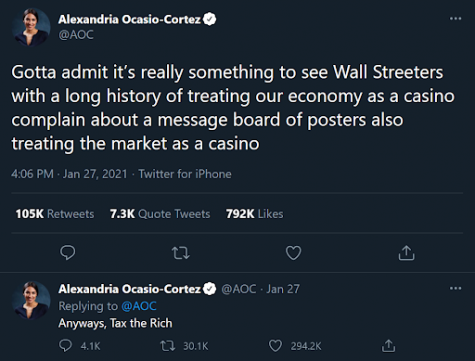Open more options menu on main tweet
Image resolution: width=475 pixels, height=361 pixels.
(456, 18)
